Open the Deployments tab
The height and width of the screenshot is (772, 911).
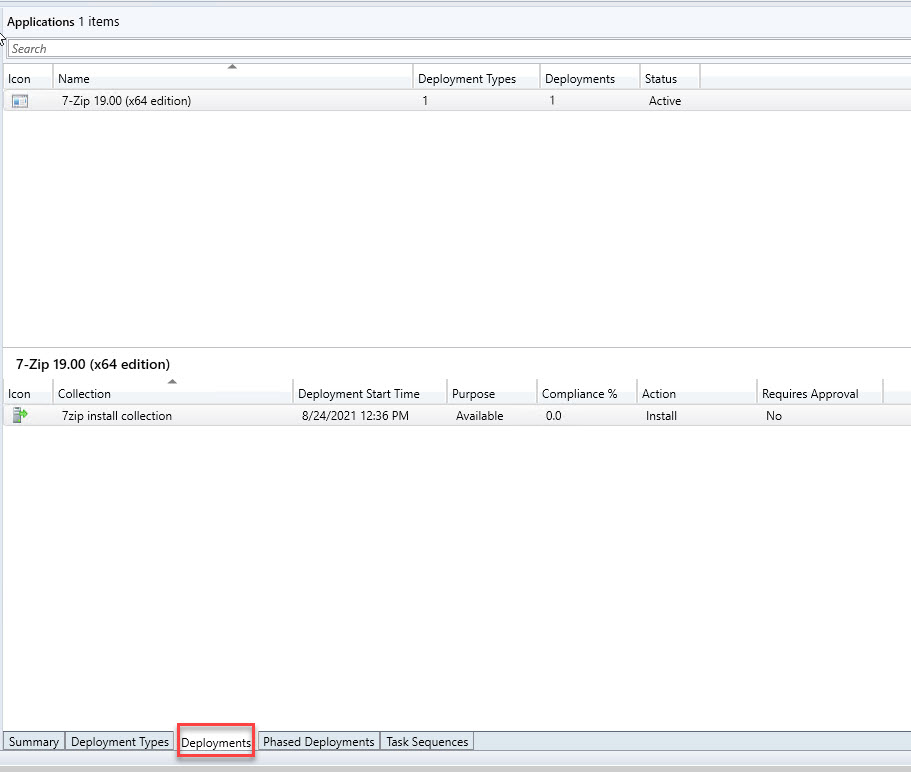click(x=216, y=742)
